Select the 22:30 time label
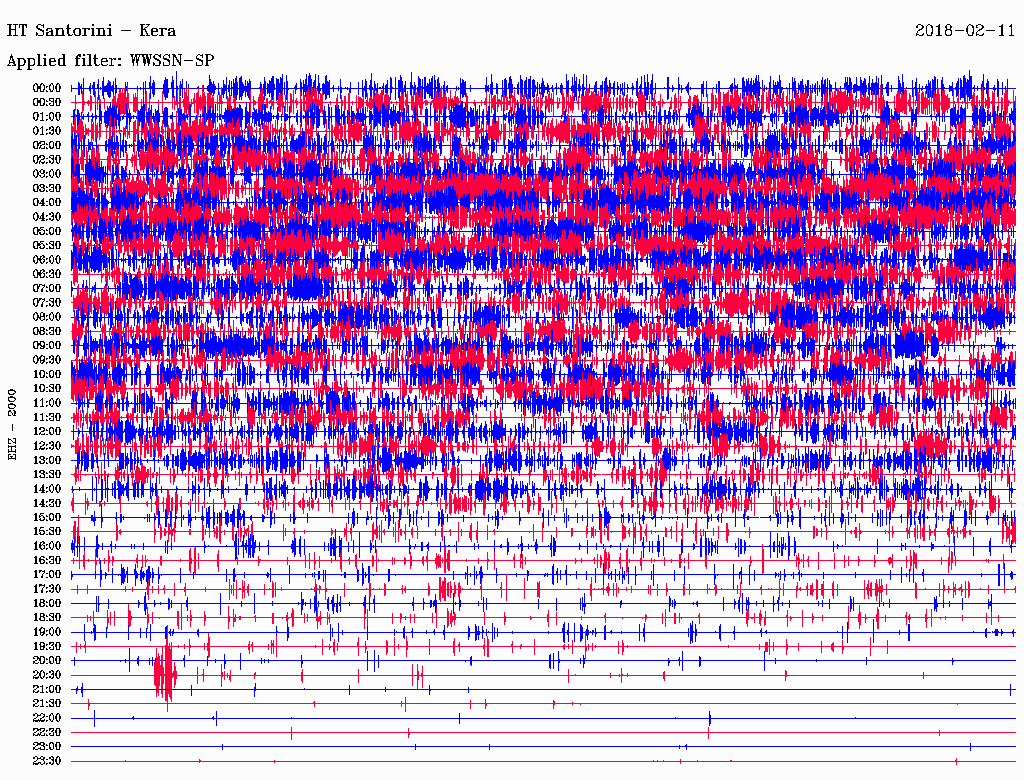Screen dimensions: 1024x780 [x=46, y=732]
